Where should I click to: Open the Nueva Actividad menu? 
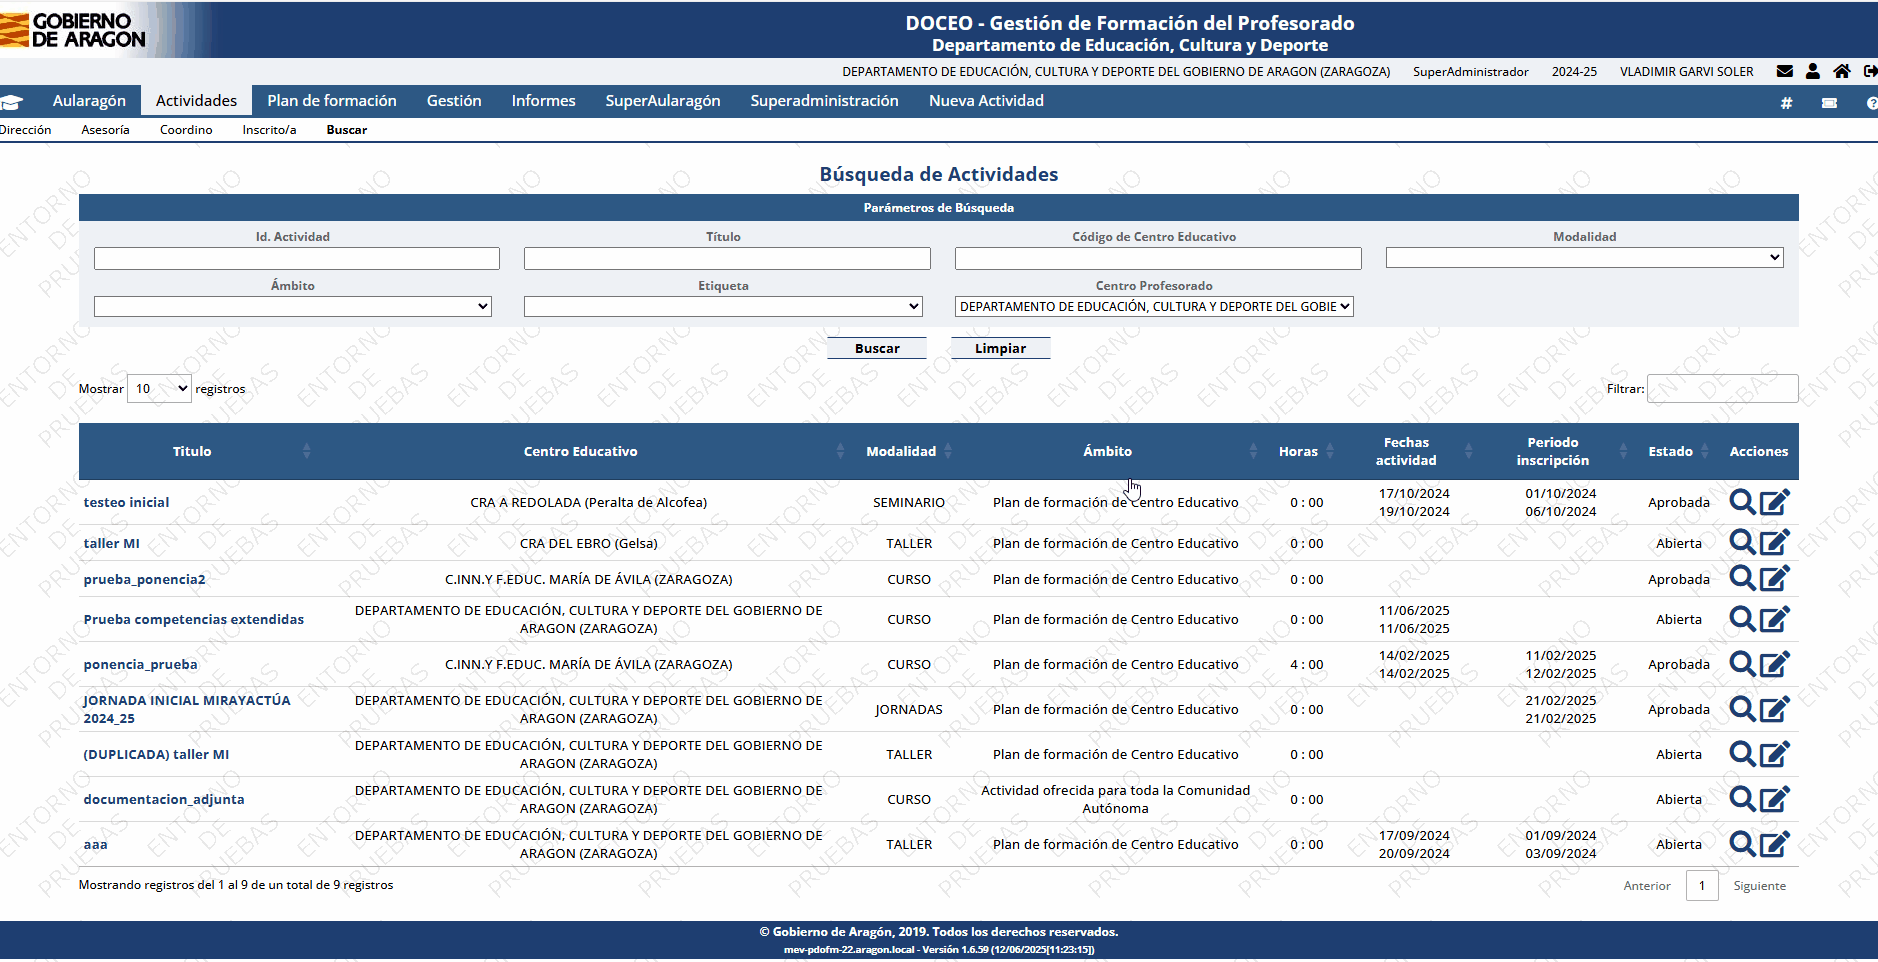pyautogui.click(x=986, y=101)
